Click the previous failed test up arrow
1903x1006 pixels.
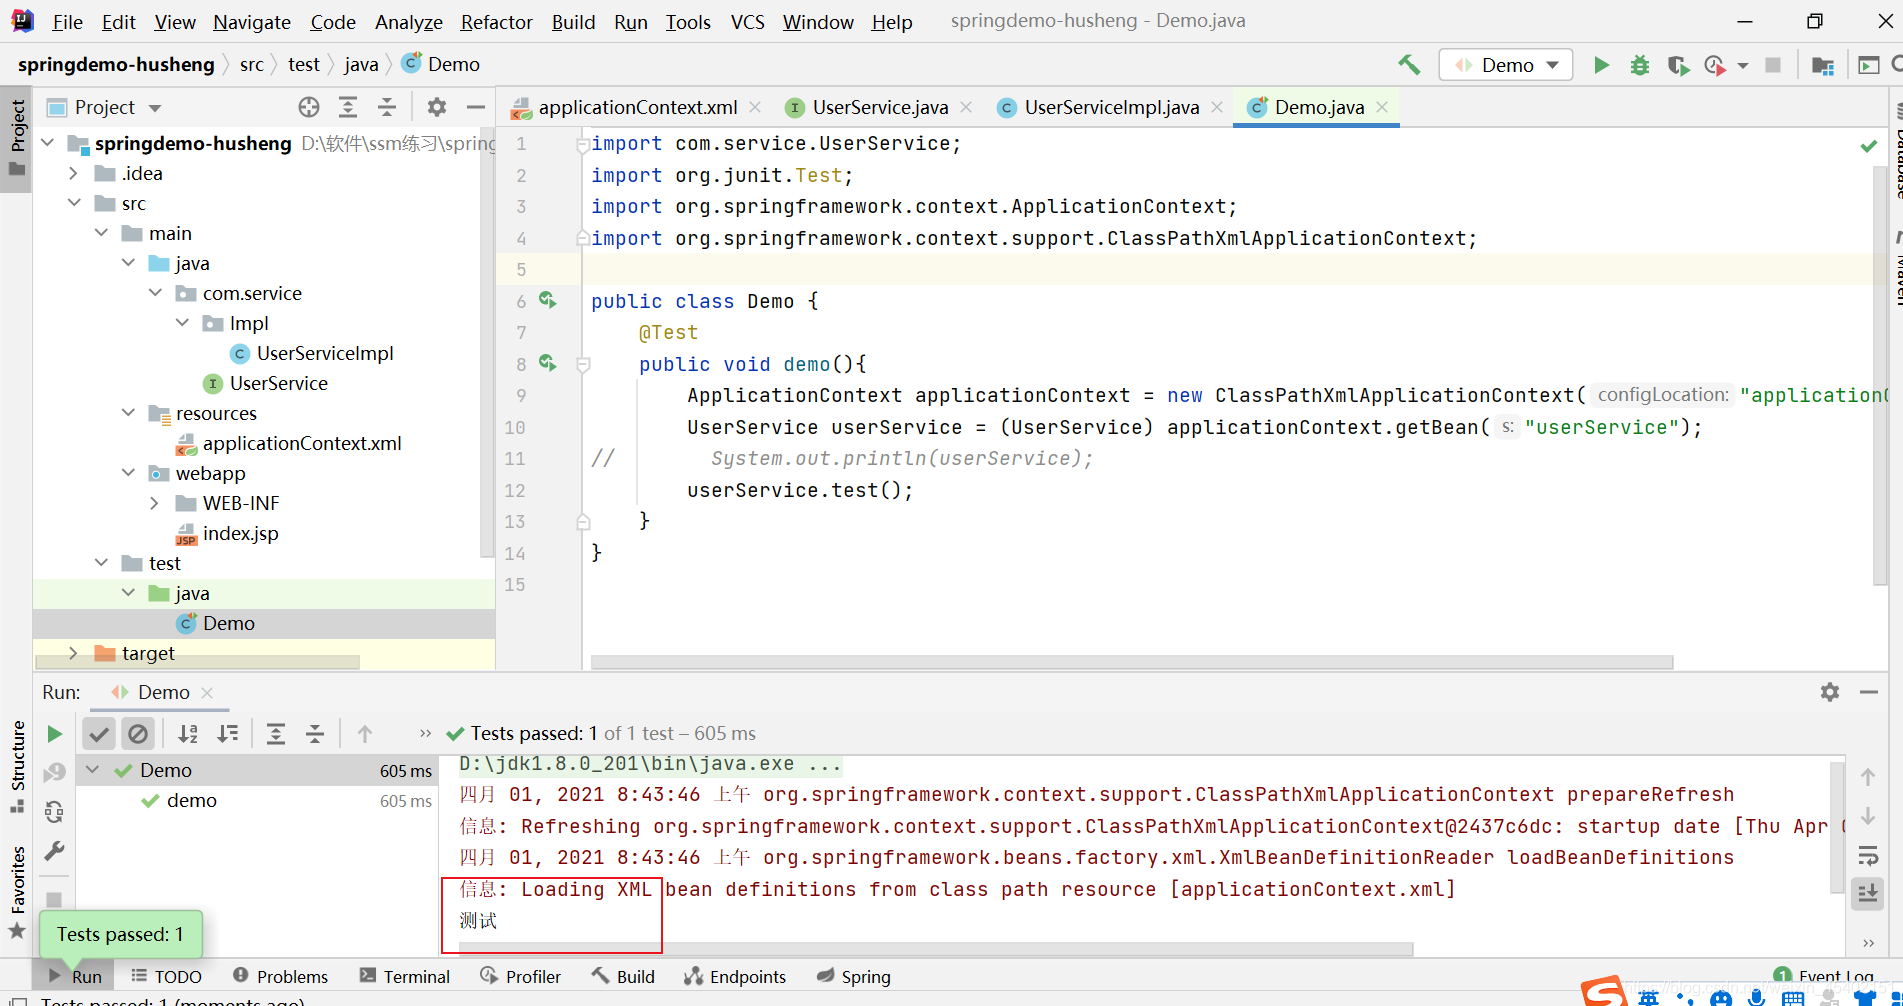(365, 734)
